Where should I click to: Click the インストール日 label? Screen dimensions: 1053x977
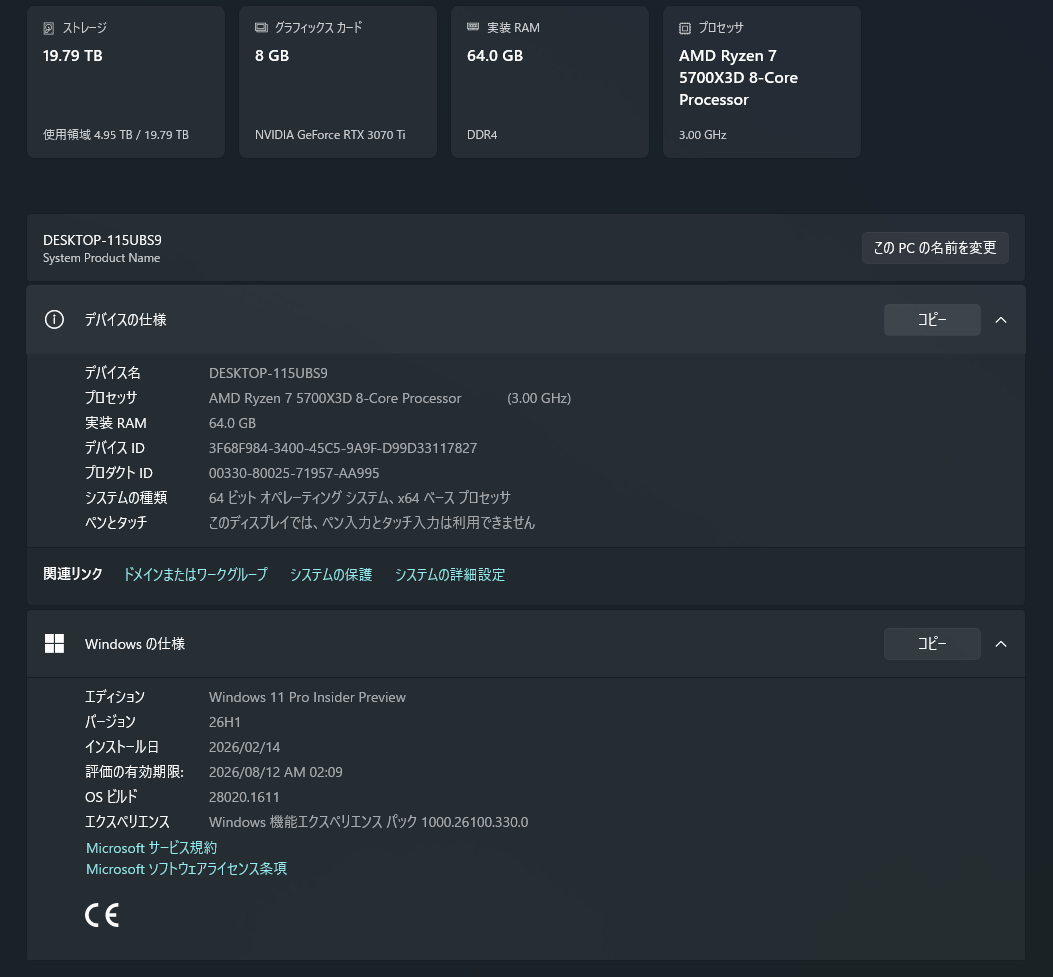122,747
